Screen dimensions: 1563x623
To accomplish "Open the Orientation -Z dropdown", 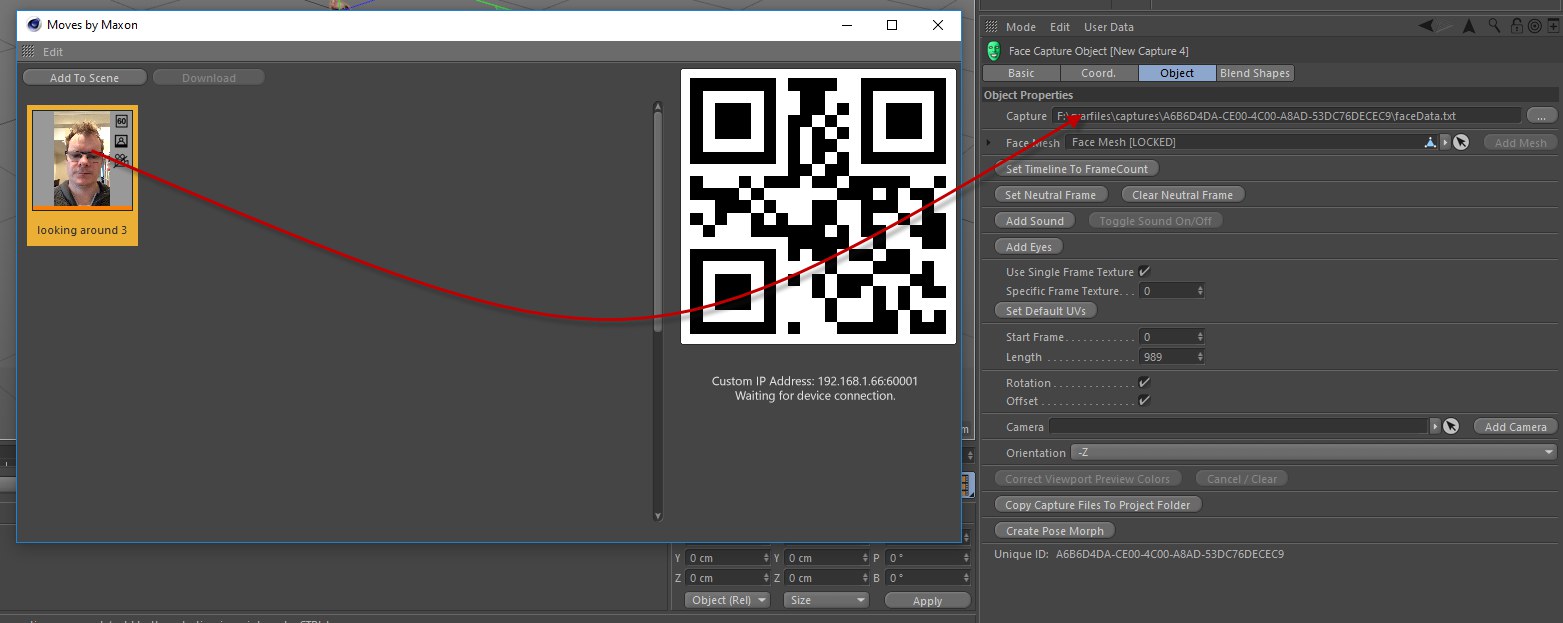I will tap(1313, 453).
